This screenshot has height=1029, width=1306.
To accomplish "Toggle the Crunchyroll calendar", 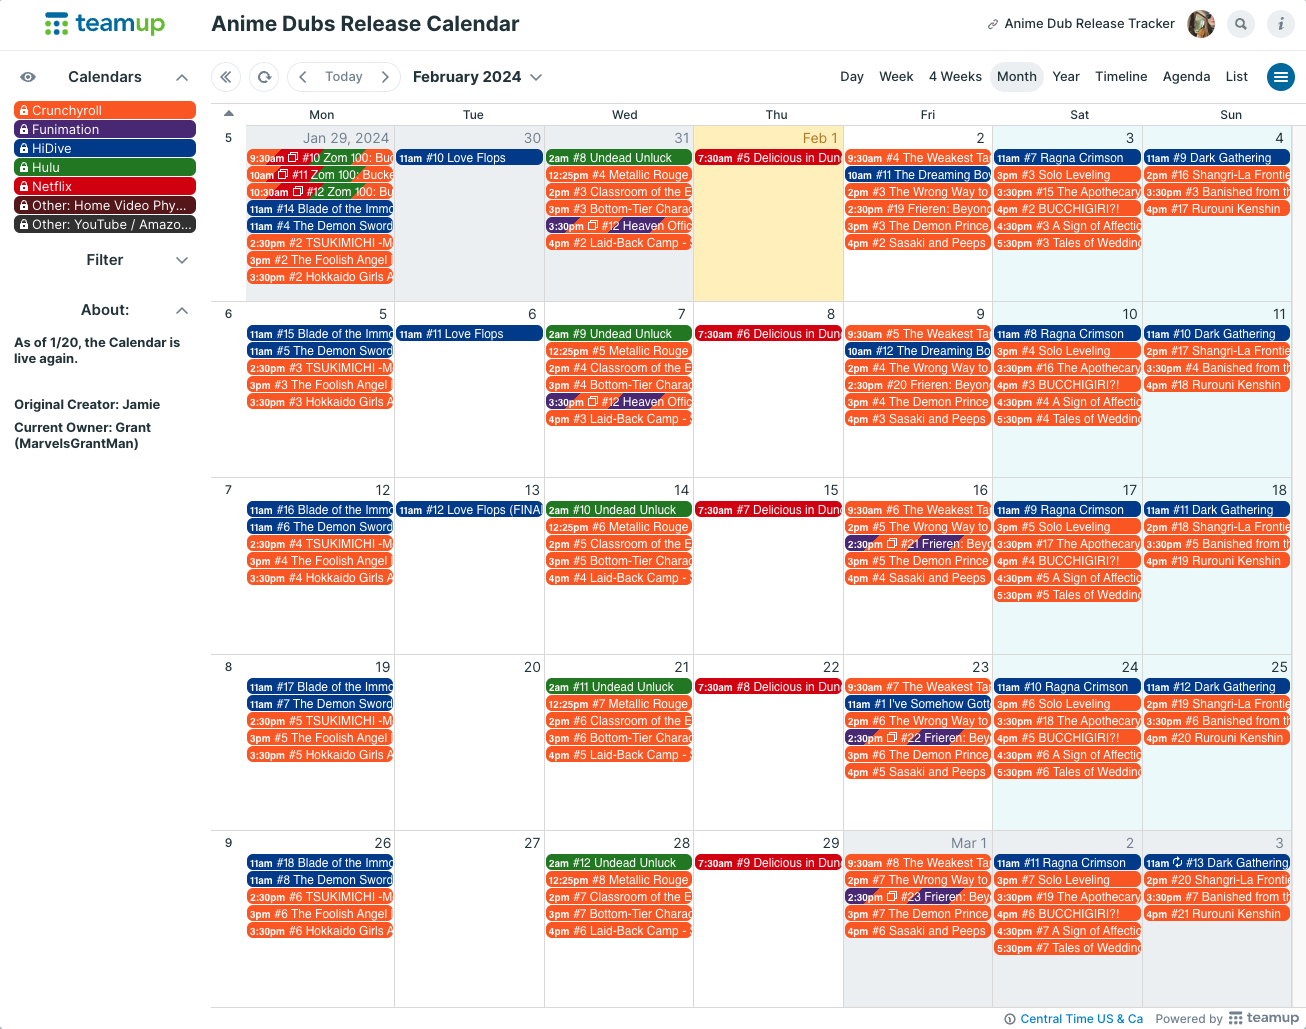I will tap(105, 110).
